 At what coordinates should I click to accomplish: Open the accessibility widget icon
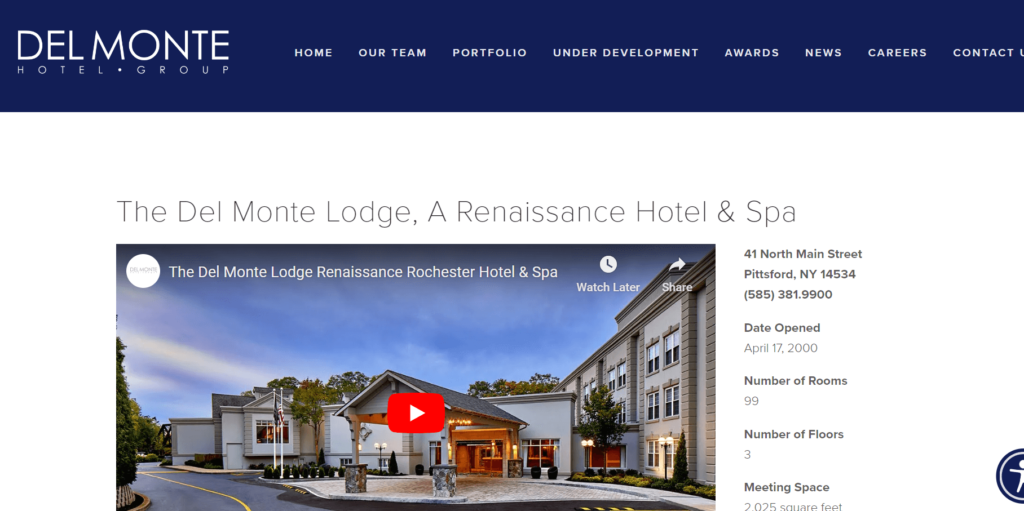click(x=1011, y=476)
